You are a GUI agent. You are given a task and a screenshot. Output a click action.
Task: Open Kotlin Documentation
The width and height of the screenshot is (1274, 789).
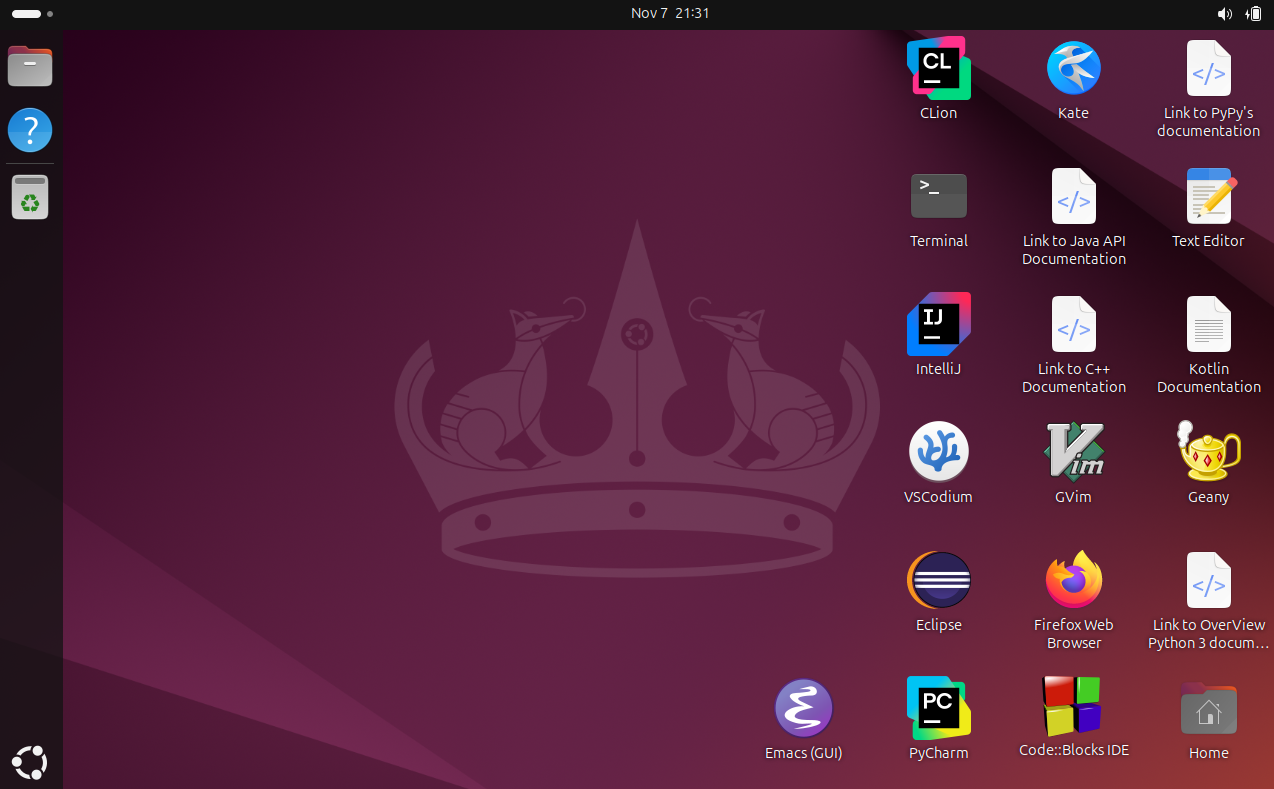[1208, 324]
